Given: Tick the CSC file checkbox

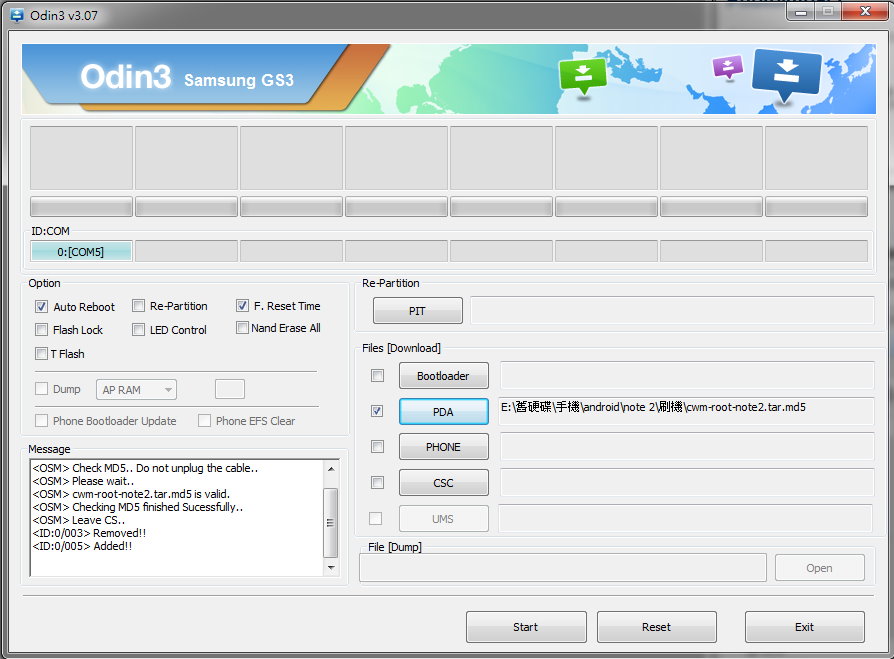Looking at the screenshot, I should tap(377, 482).
